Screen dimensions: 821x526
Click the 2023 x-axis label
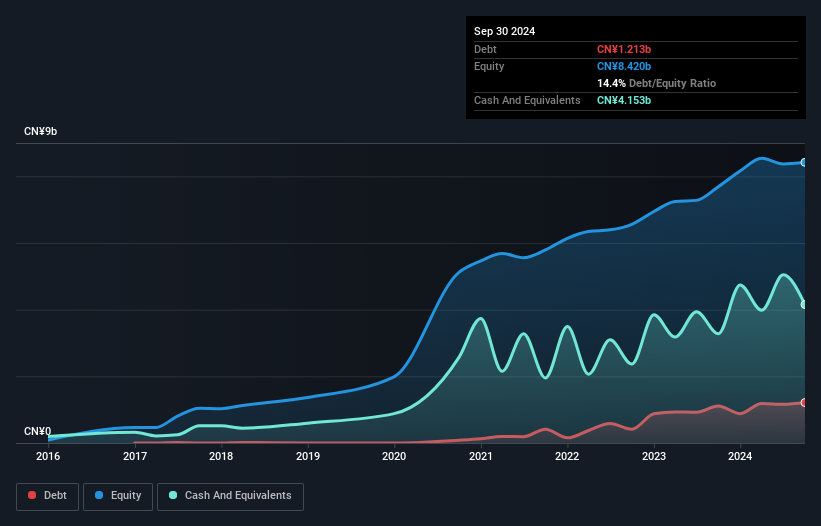pos(654,456)
